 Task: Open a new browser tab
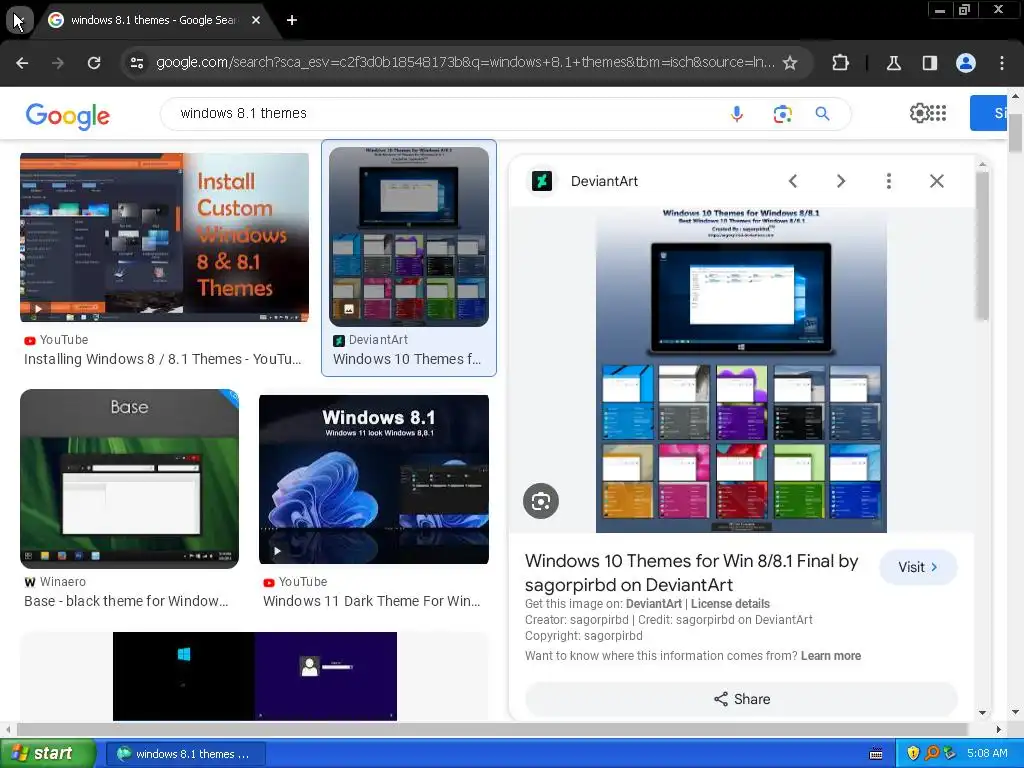292,20
